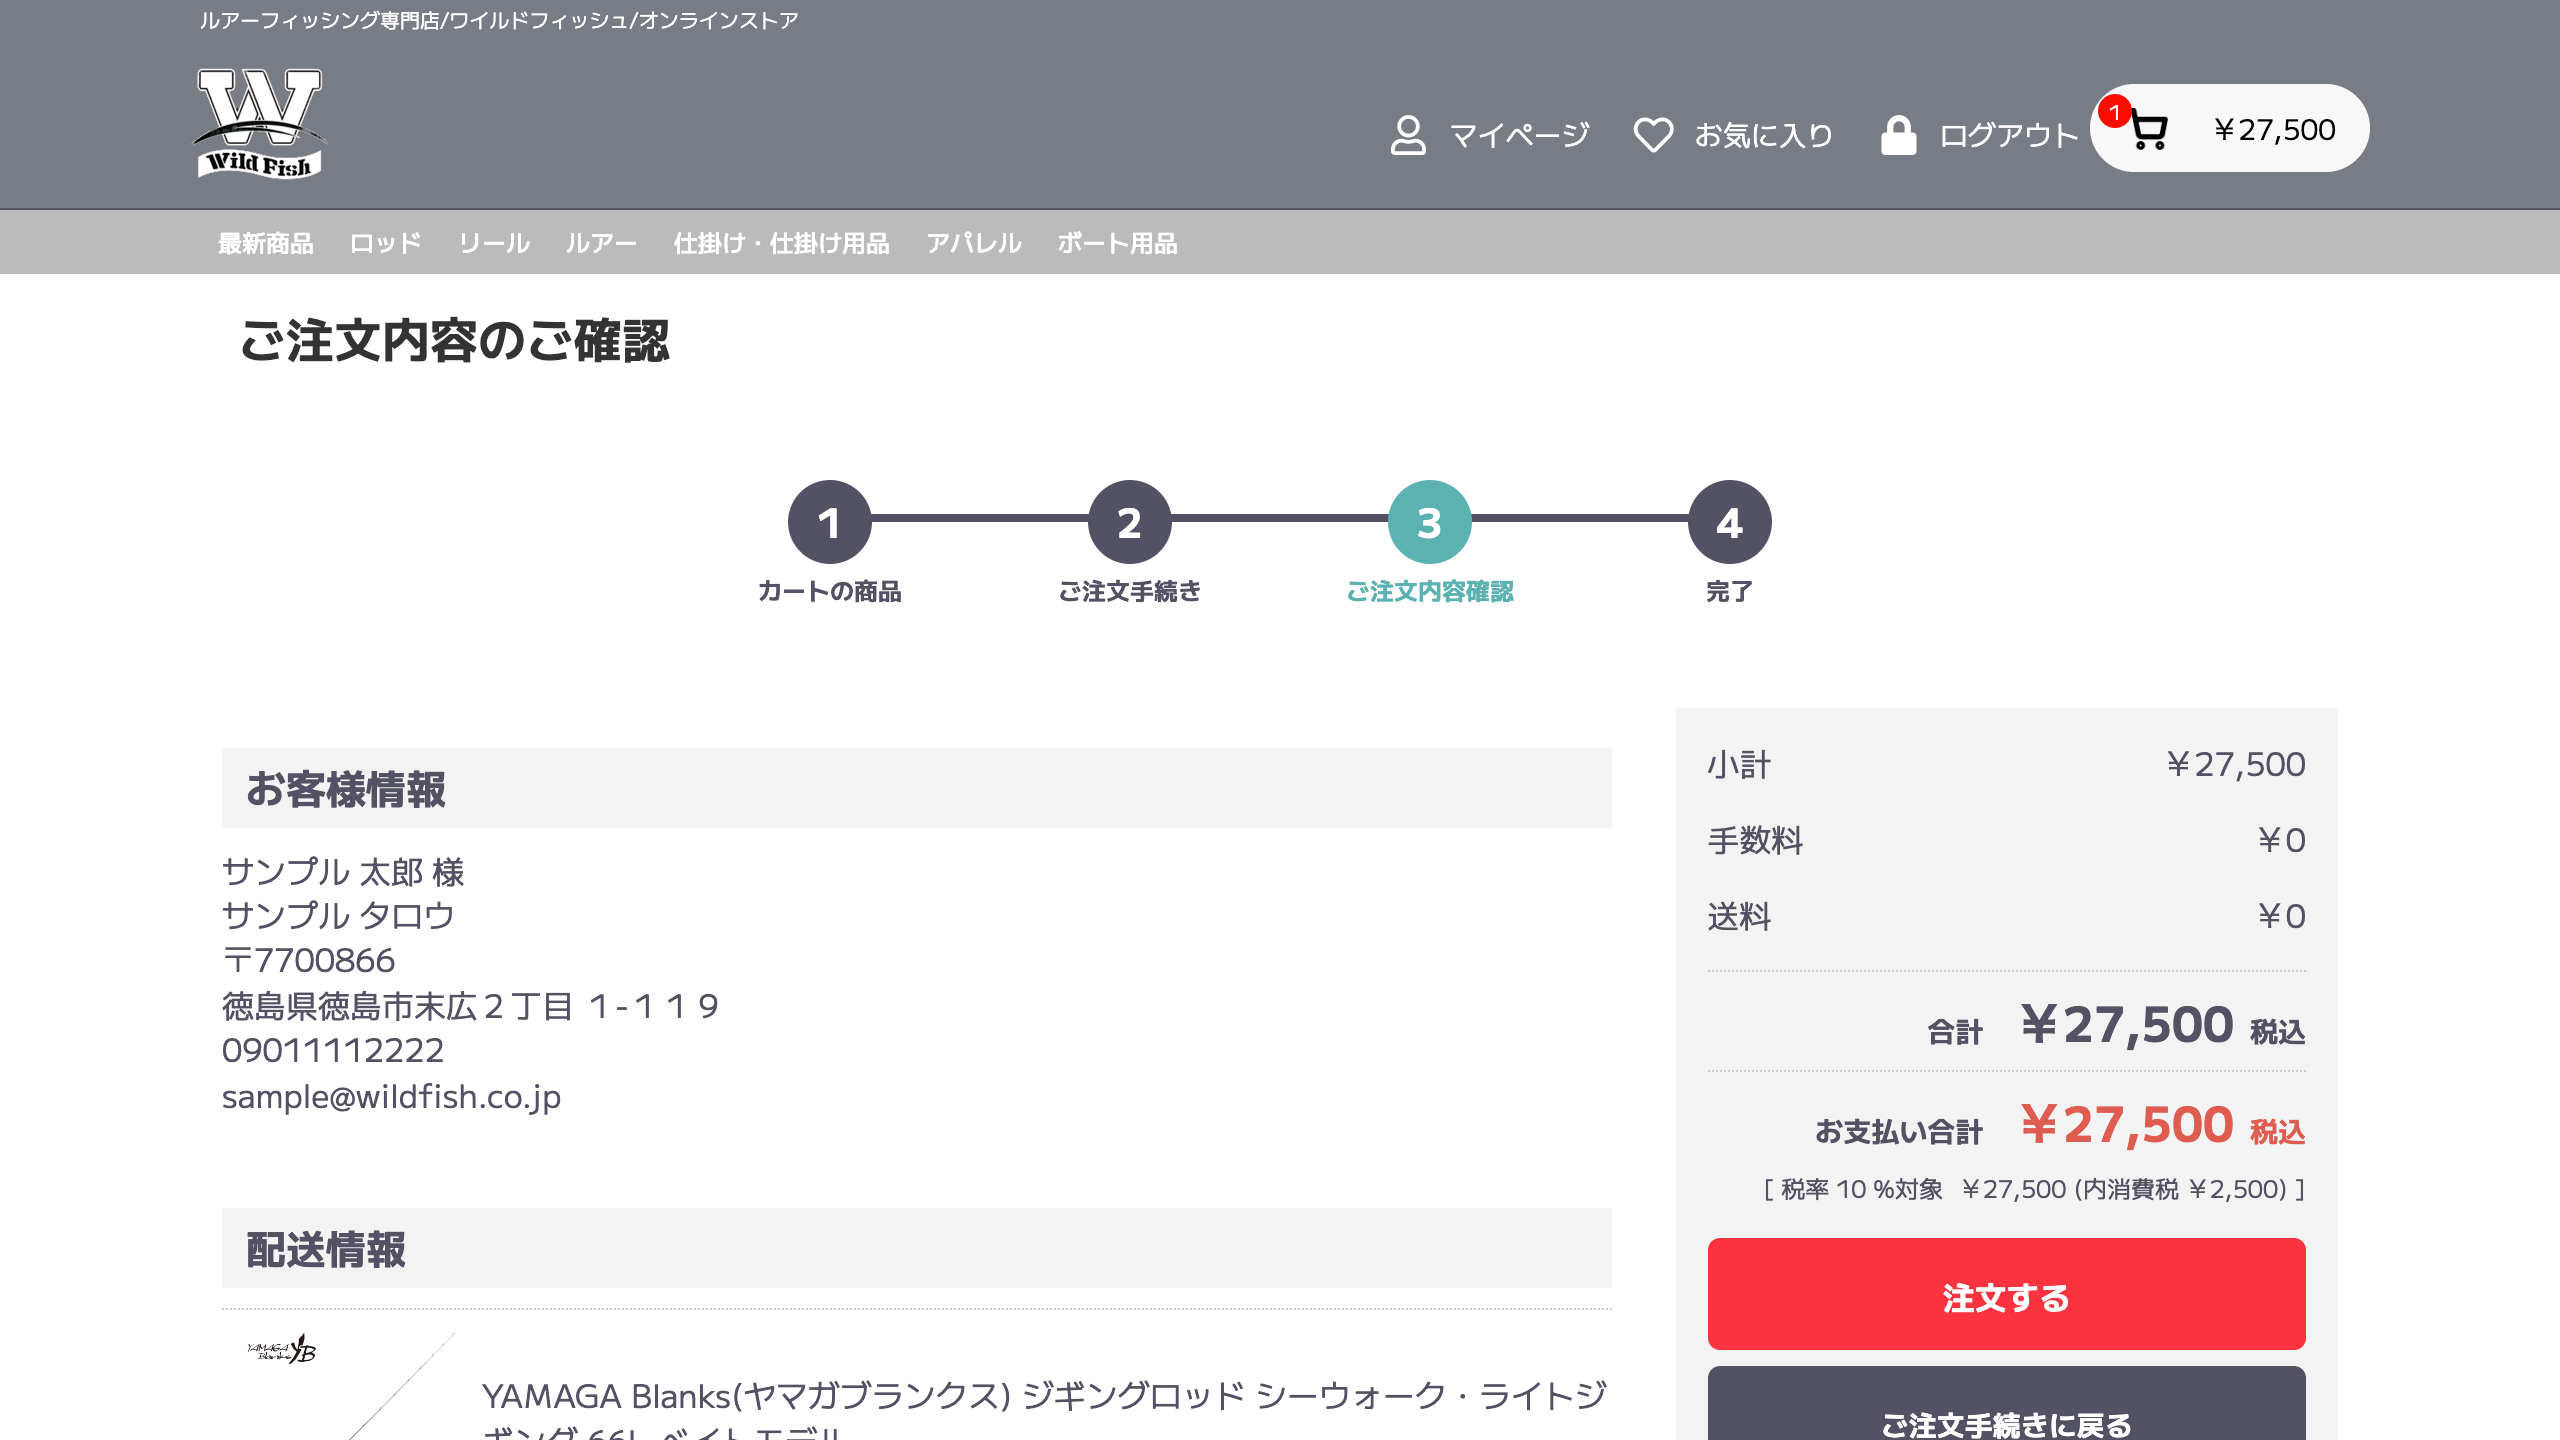Select リール in navigation bar
This screenshot has width=2560, height=1440.
pyautogui.click(x=494, y=243)
